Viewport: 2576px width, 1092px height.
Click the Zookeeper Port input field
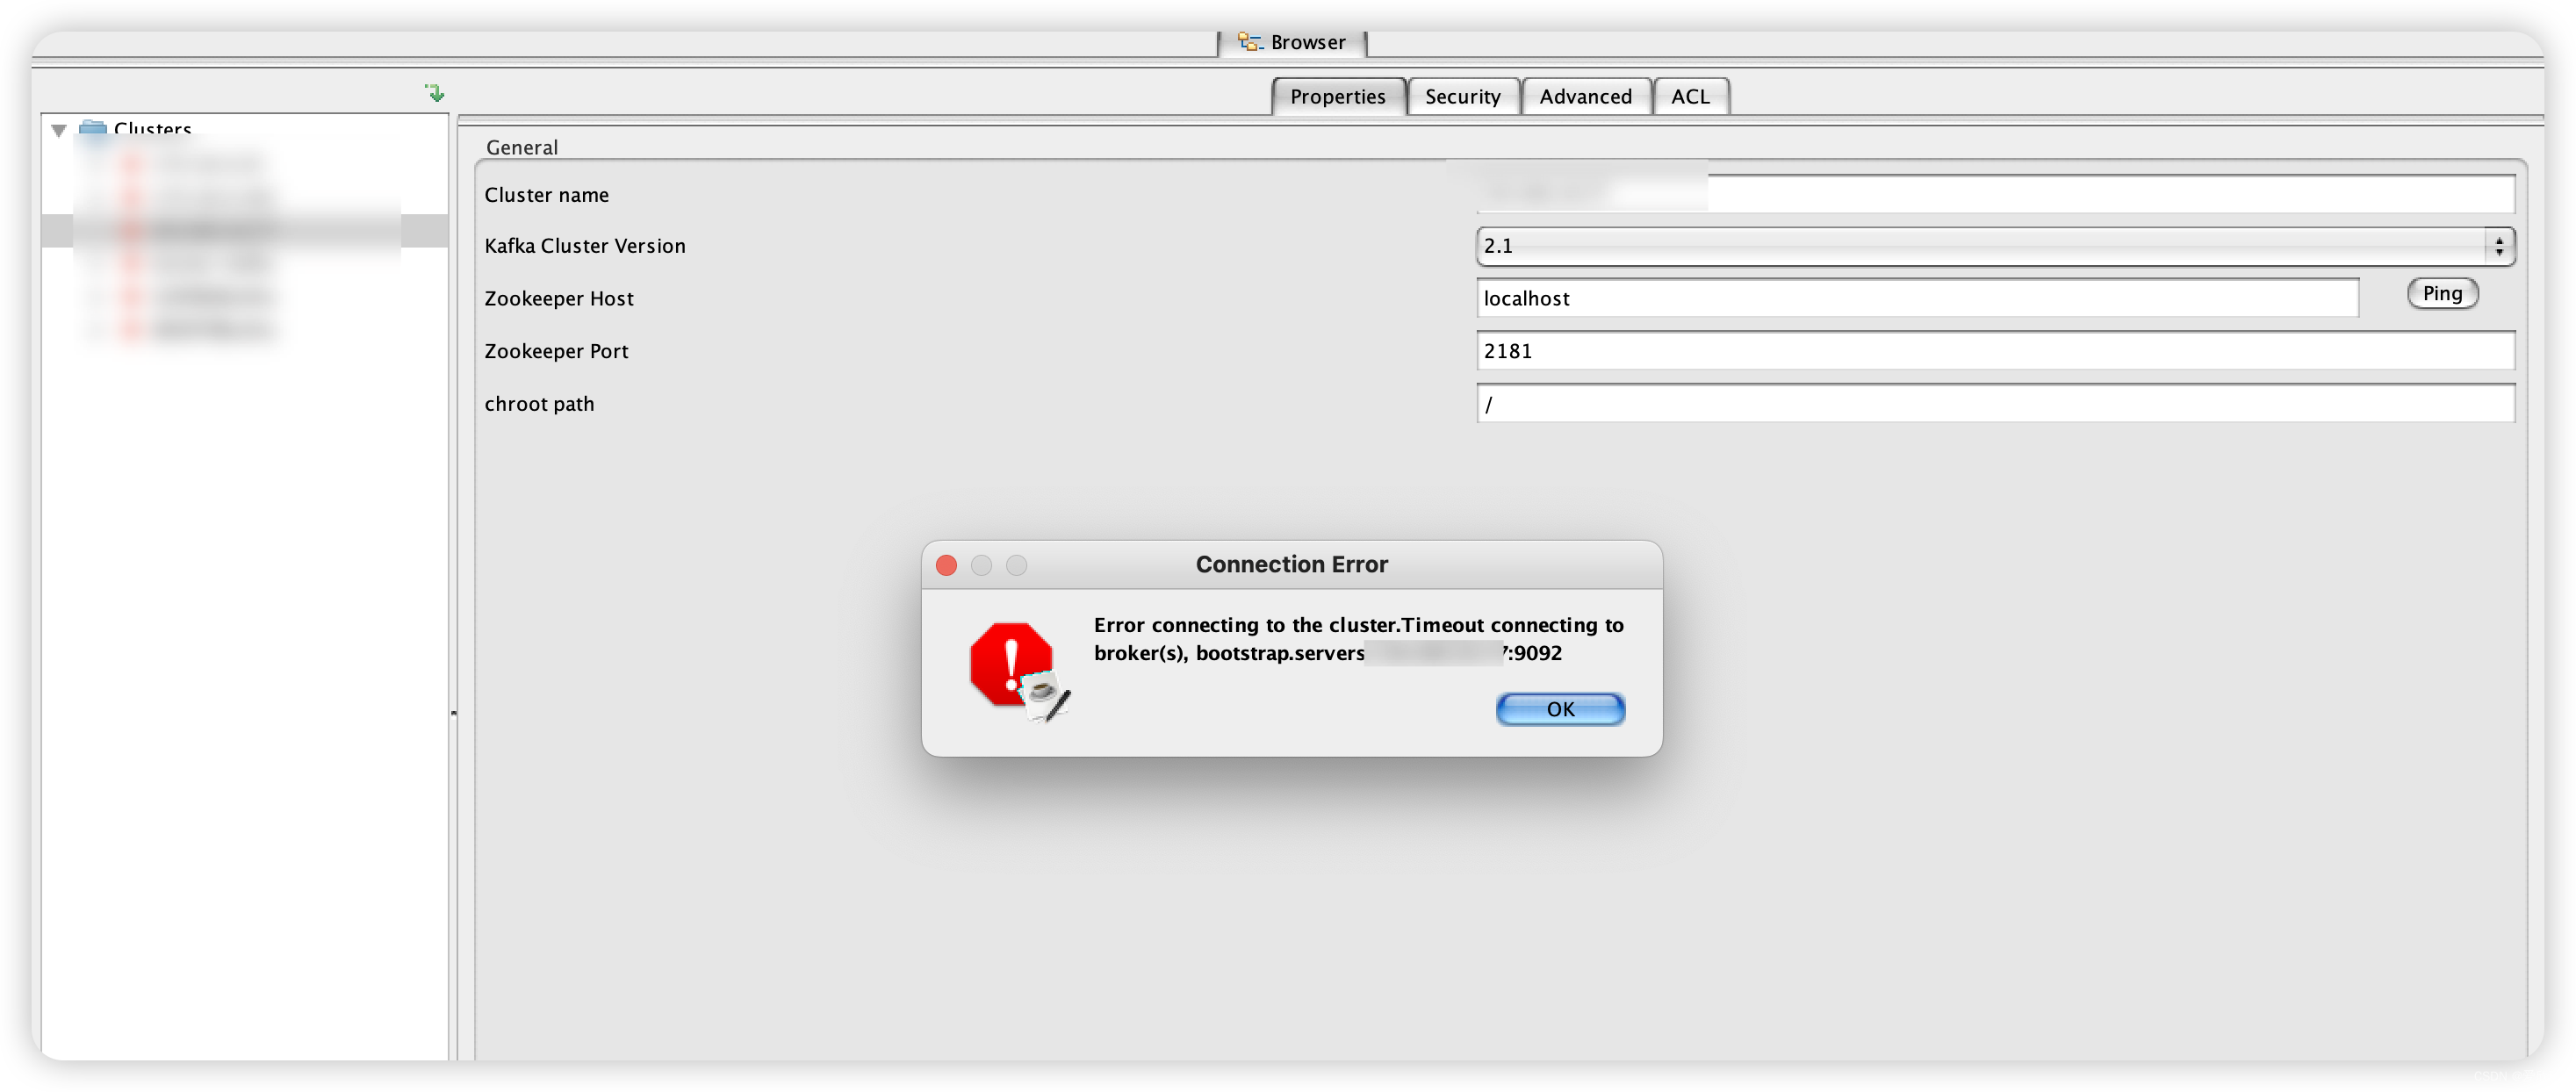1993,349
